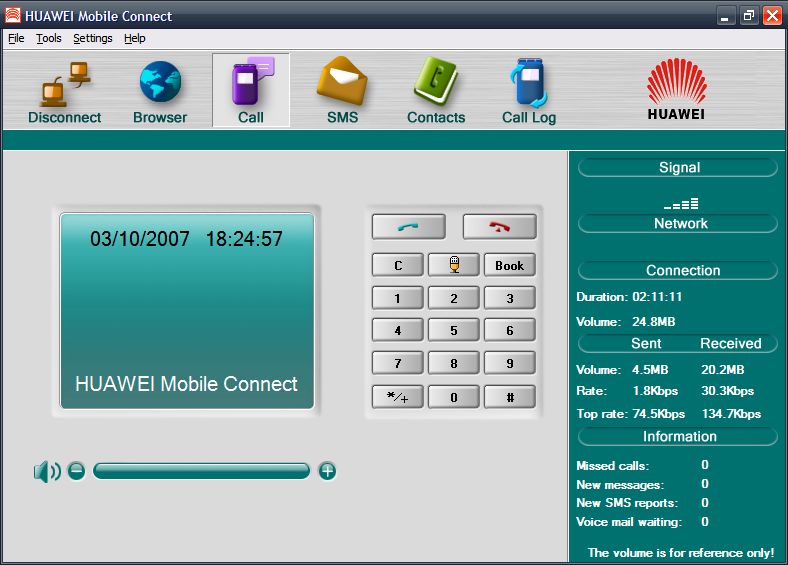Click the Connection panel header
Viewport: 788px width, 565px height.
click(x=678, y=270)
